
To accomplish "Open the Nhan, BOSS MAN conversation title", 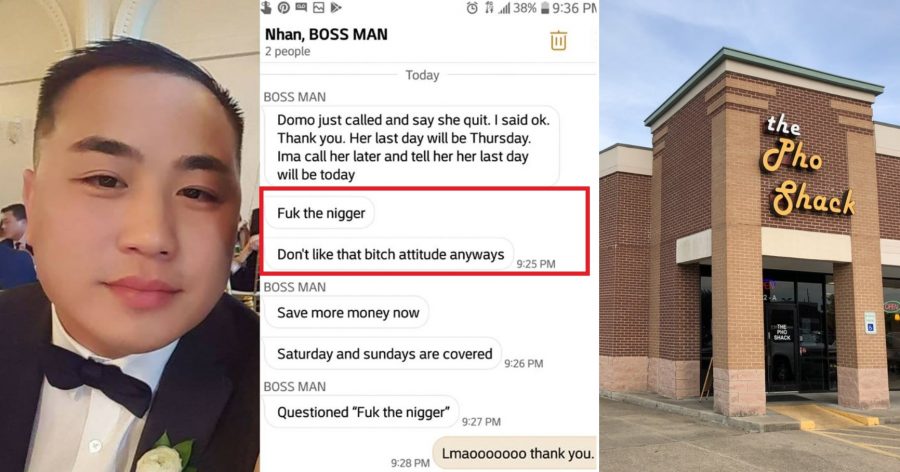I will [x=326, y=34].
